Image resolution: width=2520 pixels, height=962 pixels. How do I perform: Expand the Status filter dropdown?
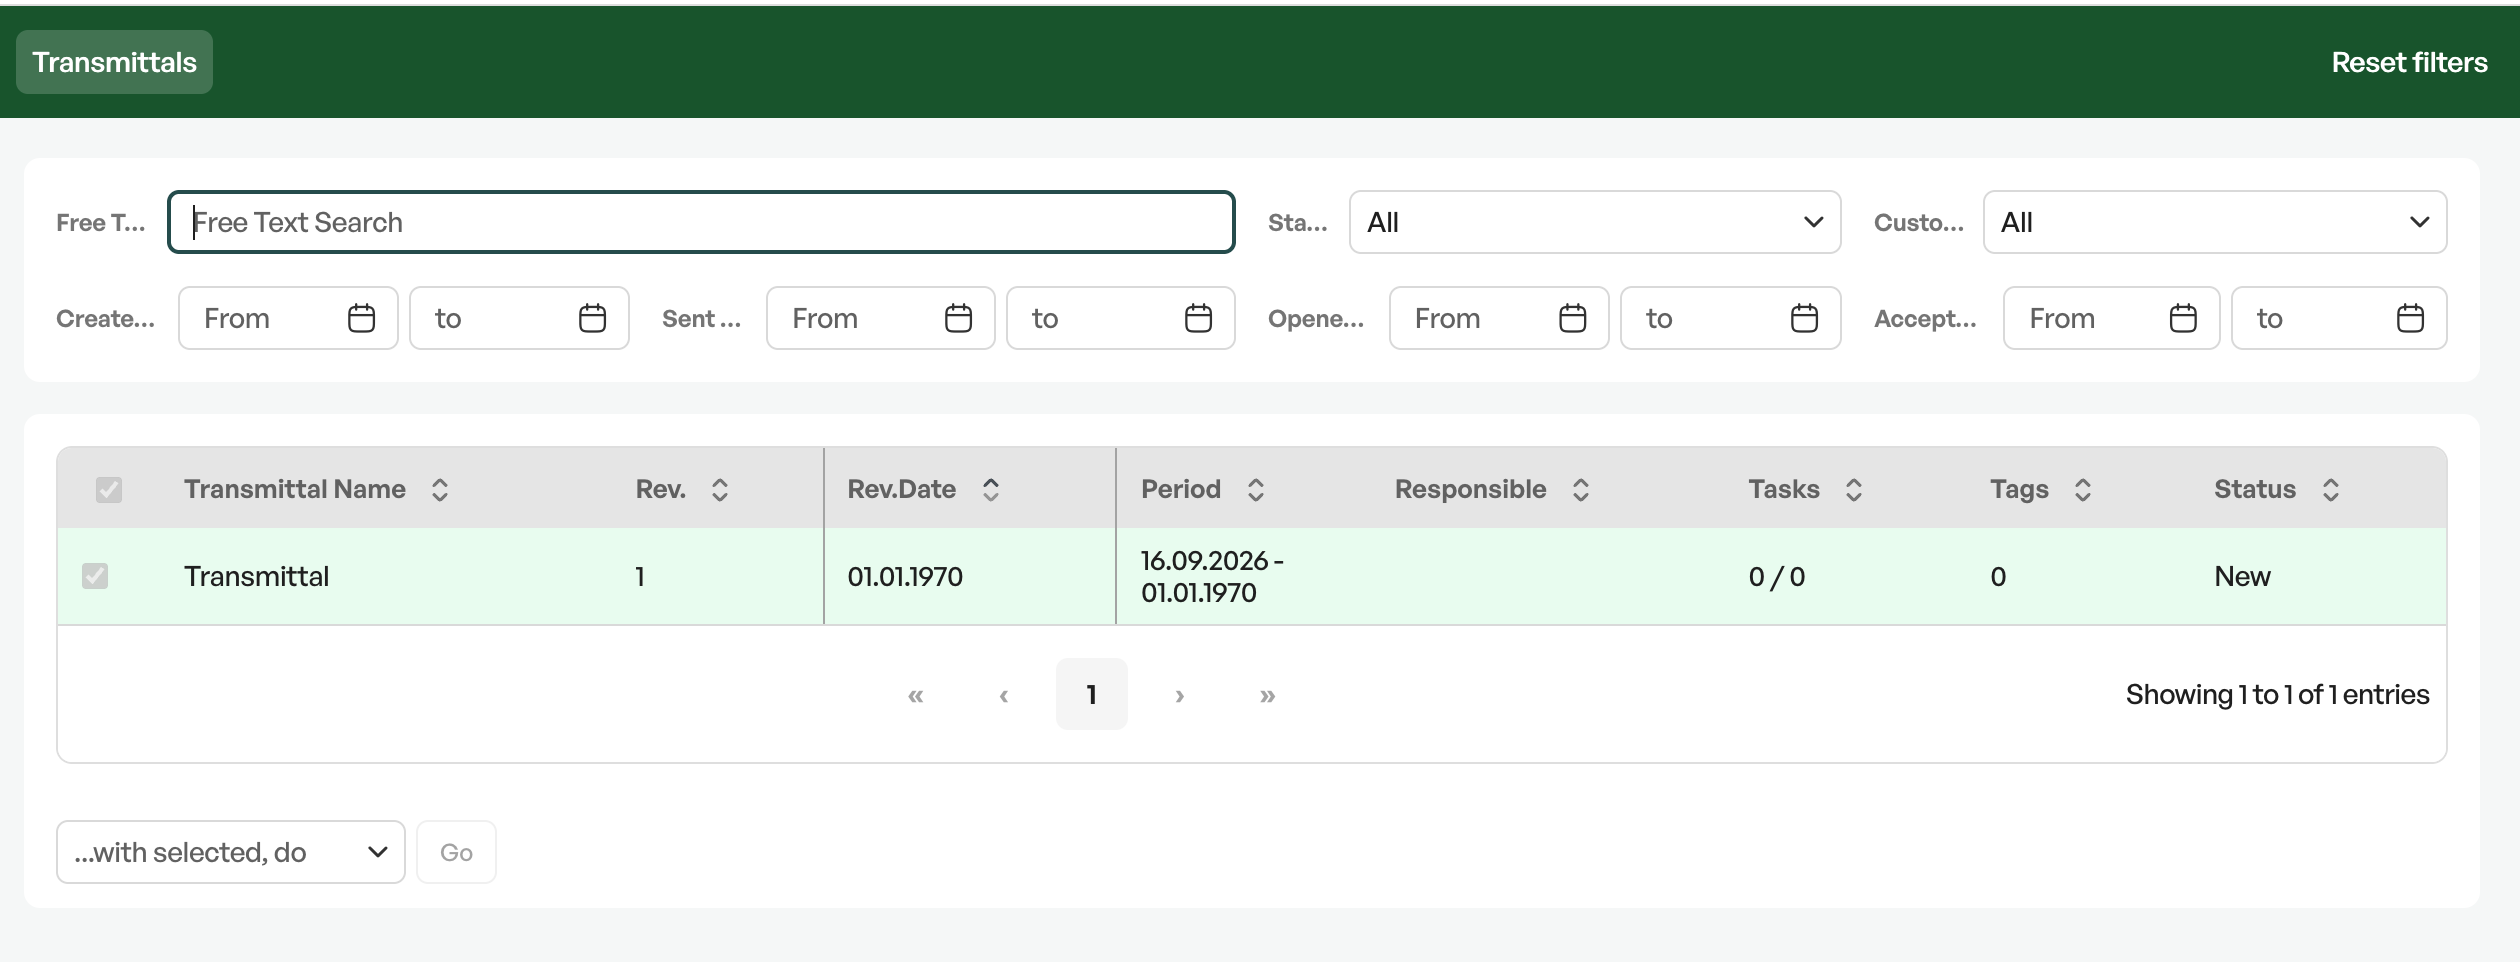pos(1594,222)
